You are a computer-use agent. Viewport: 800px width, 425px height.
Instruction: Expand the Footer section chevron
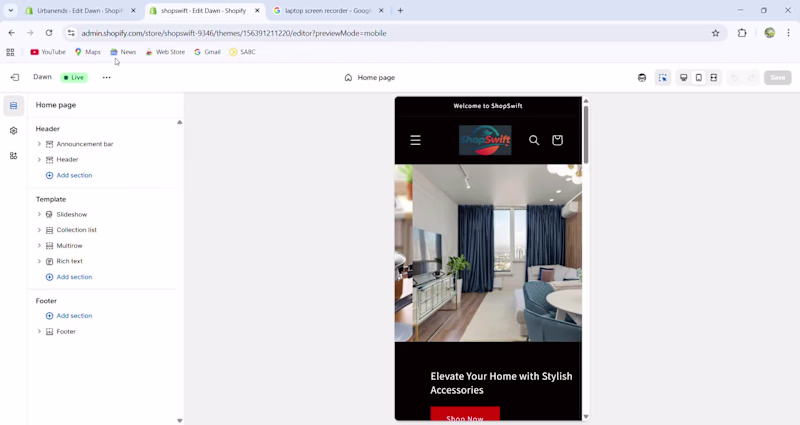[x=39, y=332]
